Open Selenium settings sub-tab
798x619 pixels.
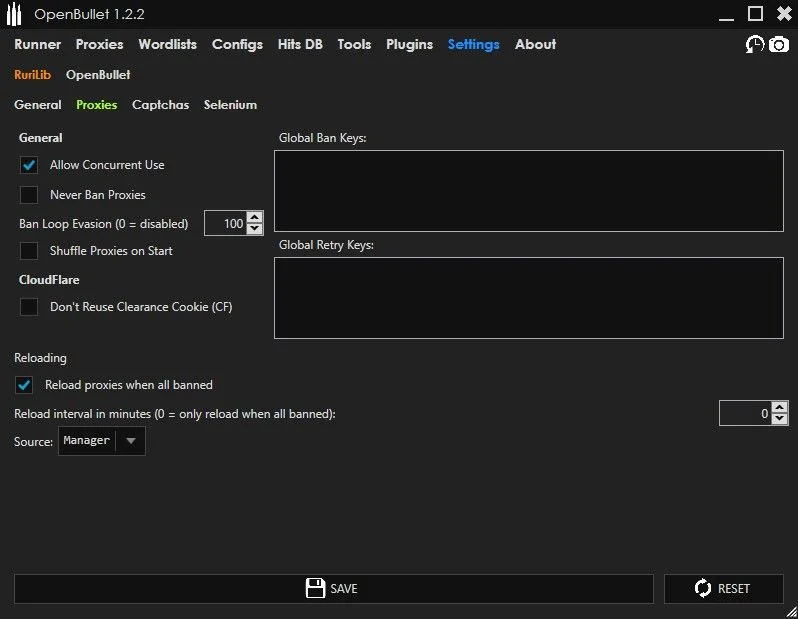[x=230, y=105]
